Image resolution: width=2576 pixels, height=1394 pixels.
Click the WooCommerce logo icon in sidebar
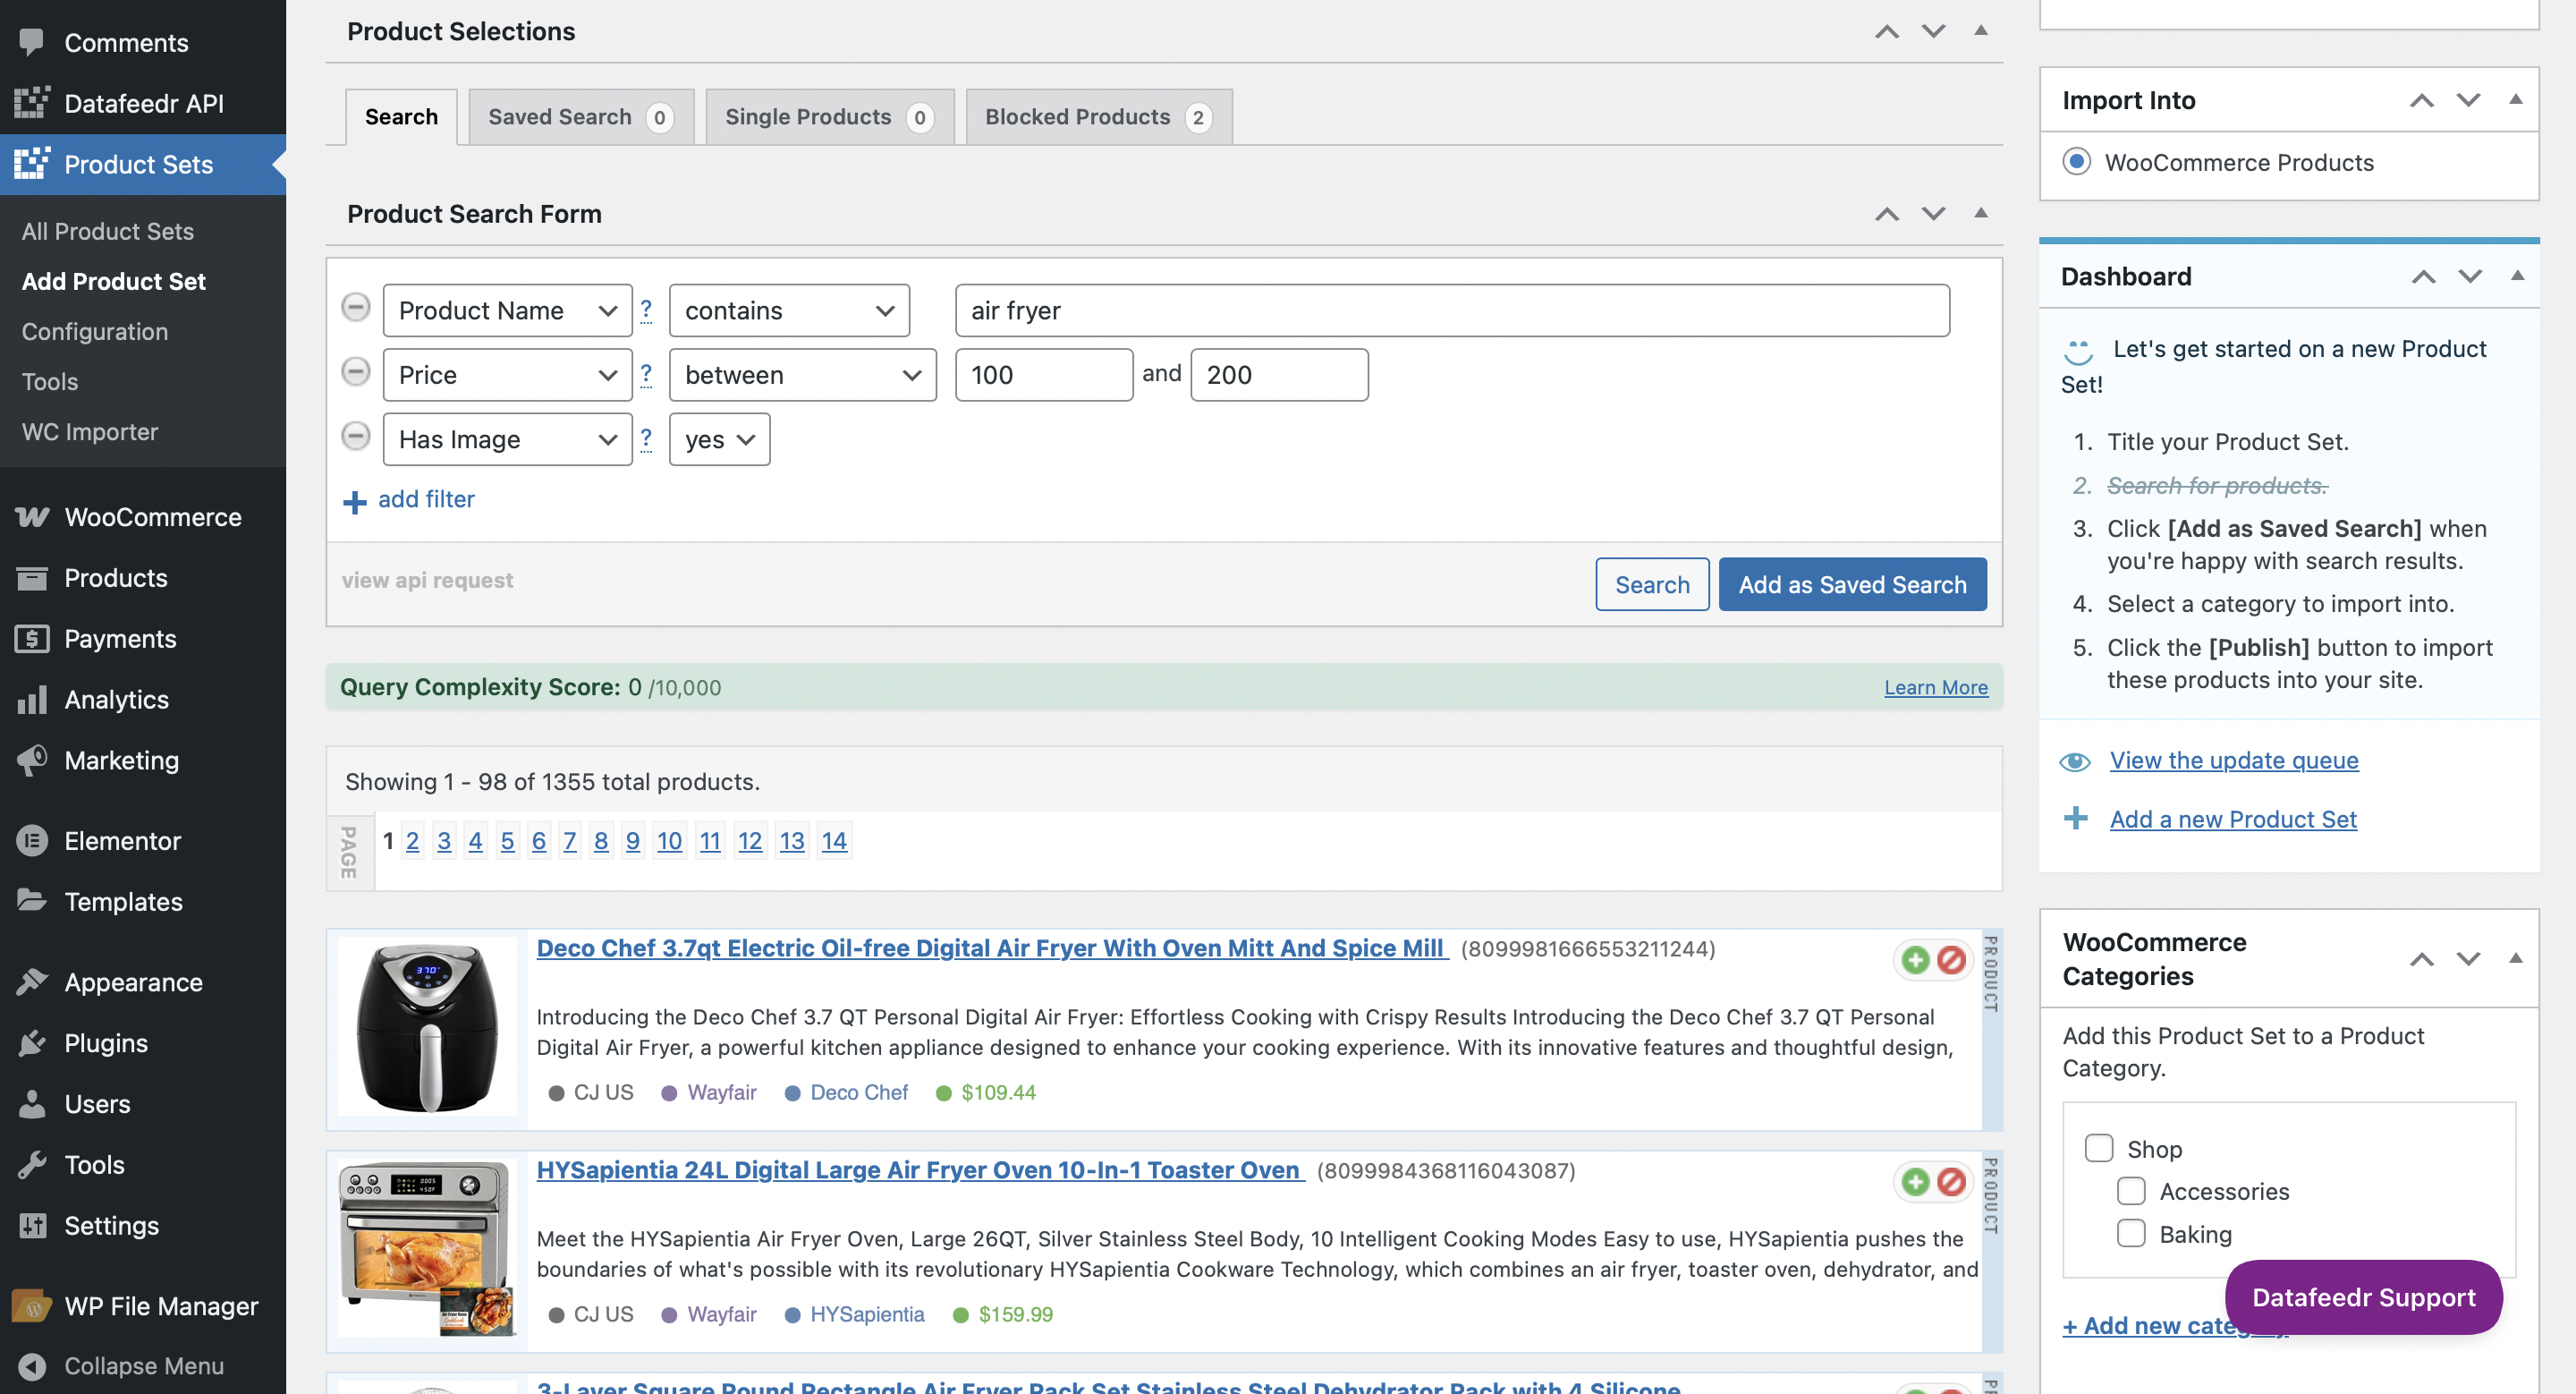tap(31, 517)
